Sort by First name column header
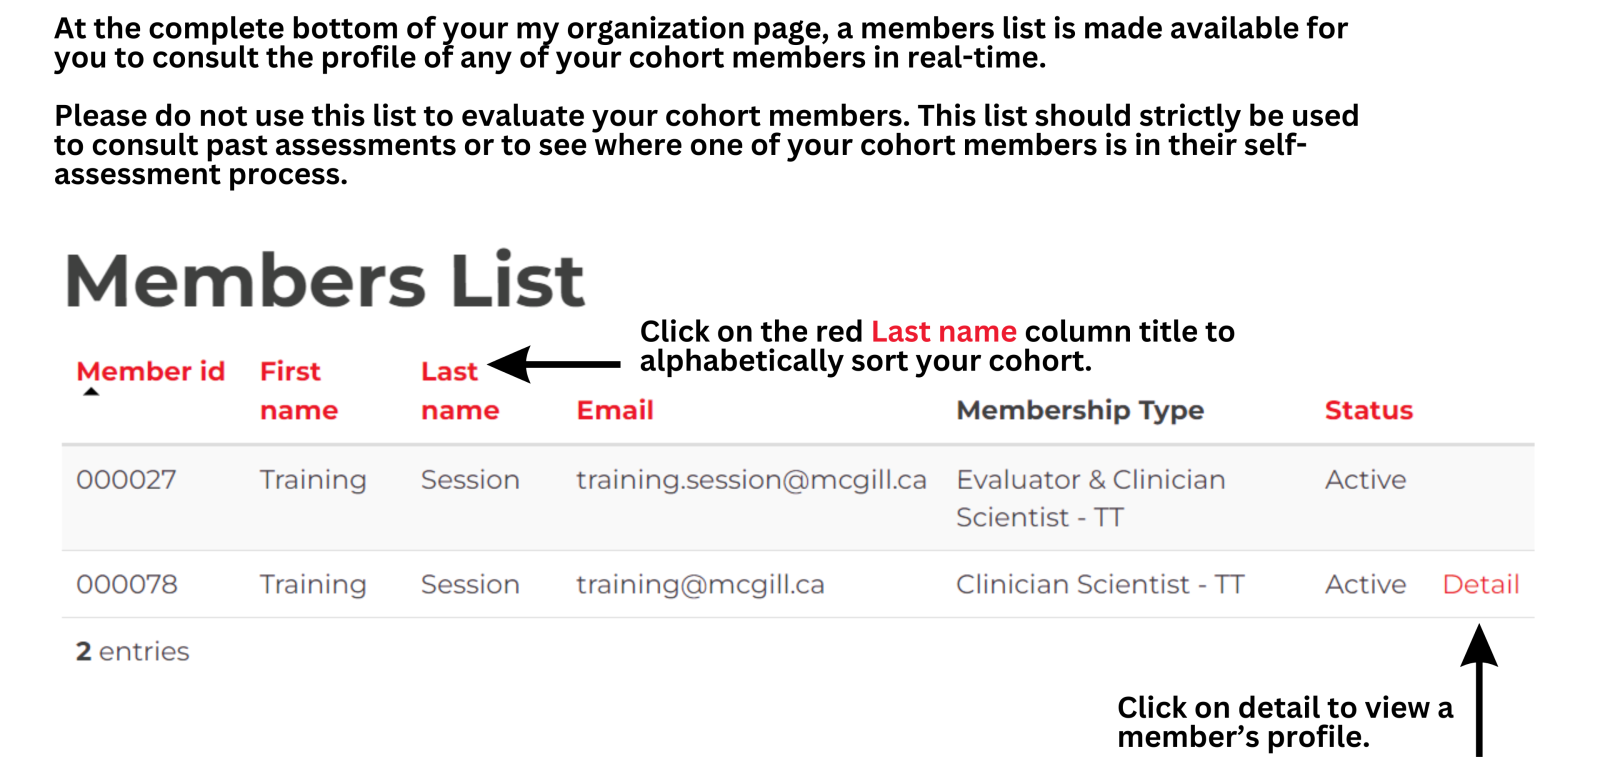This screenshot has height=764, width=1600. [299, 390]
